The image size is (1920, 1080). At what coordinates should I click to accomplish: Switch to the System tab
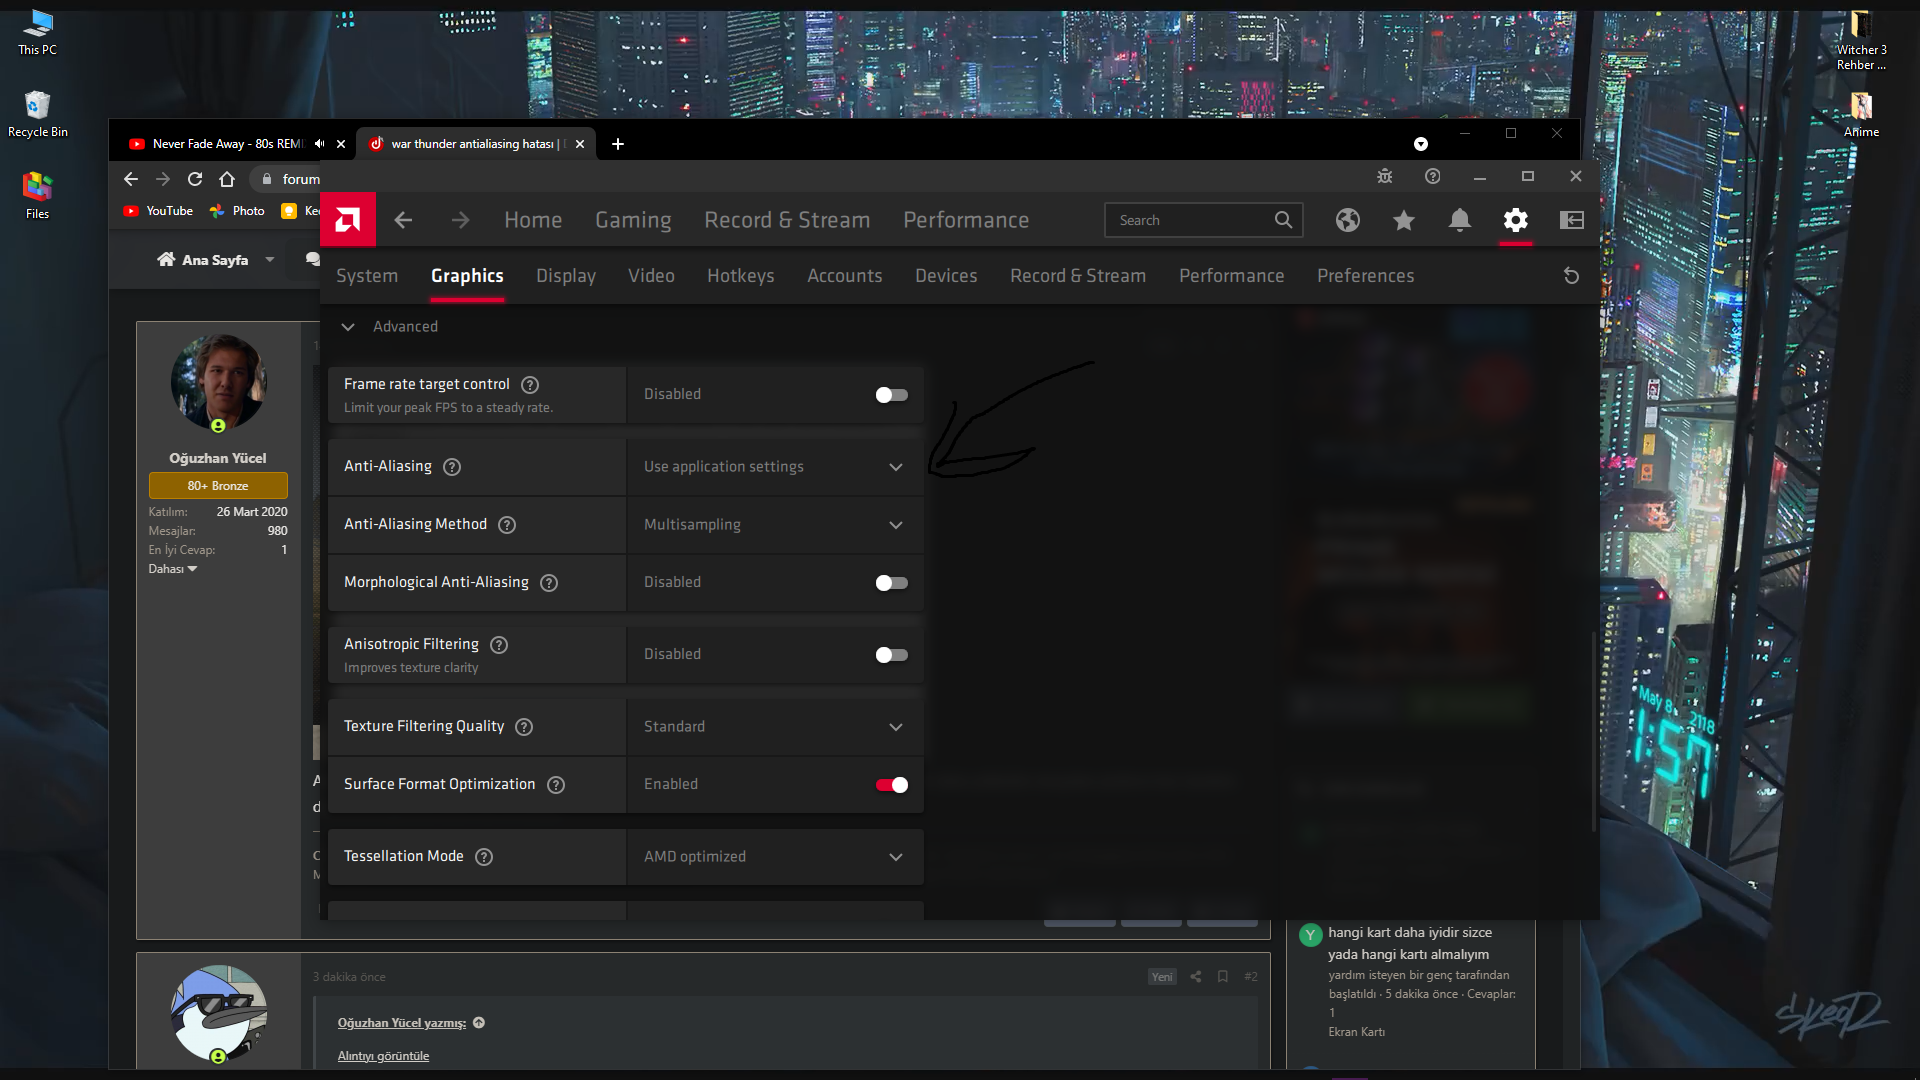[x=367, y=276]
